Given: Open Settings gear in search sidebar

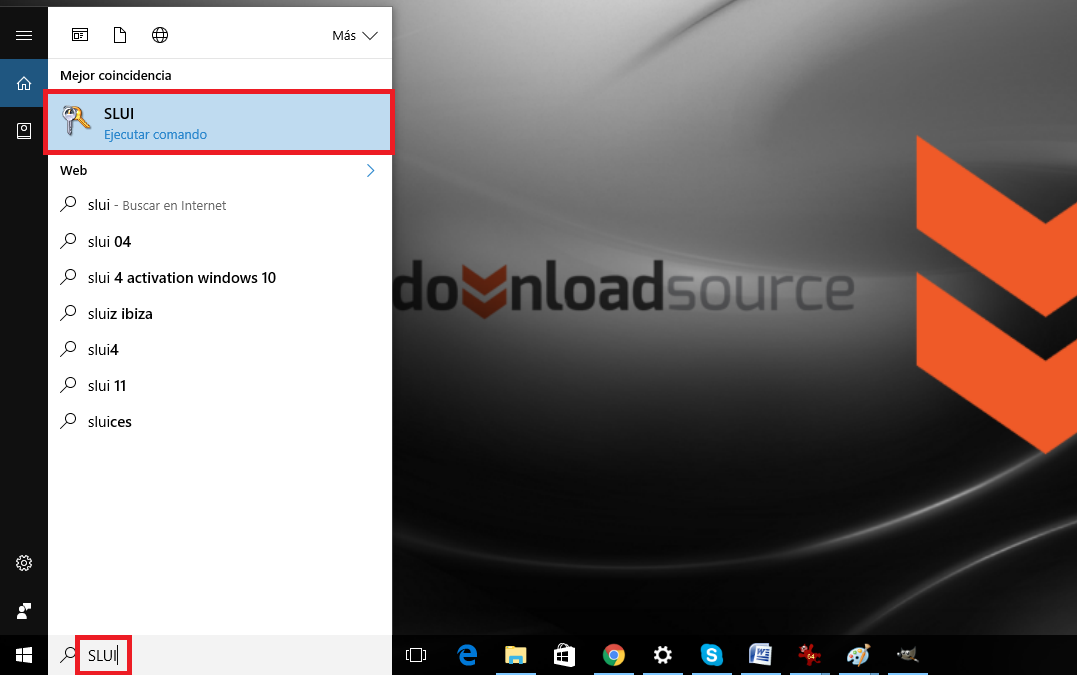Looking at the screenshot, I should [x=24, y=563].
